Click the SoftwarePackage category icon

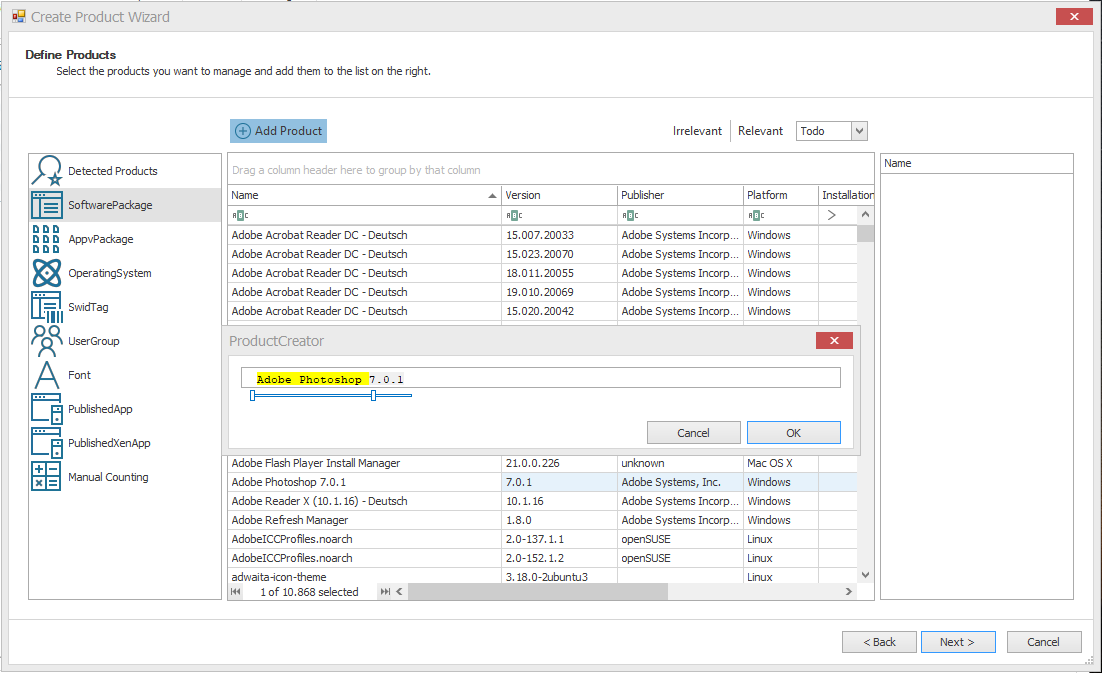click(x=47, y=205)
